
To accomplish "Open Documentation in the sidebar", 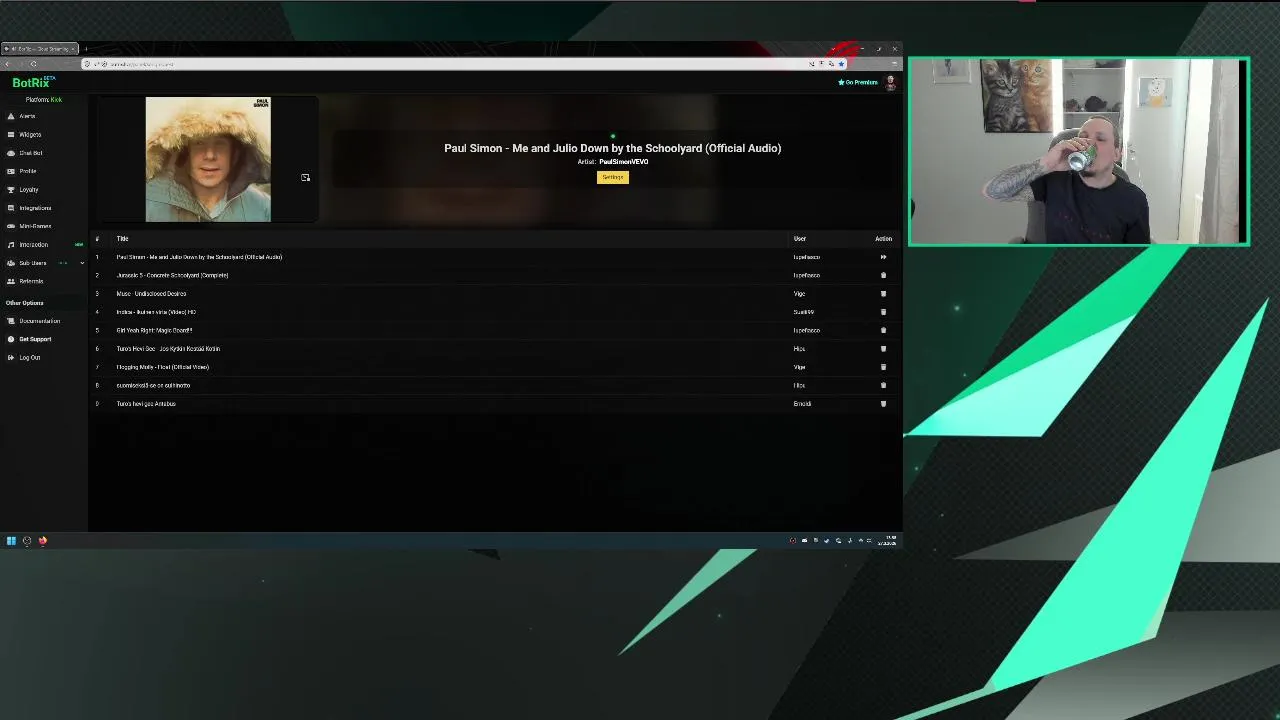I will pyautogui.click(x=39, y=321).
